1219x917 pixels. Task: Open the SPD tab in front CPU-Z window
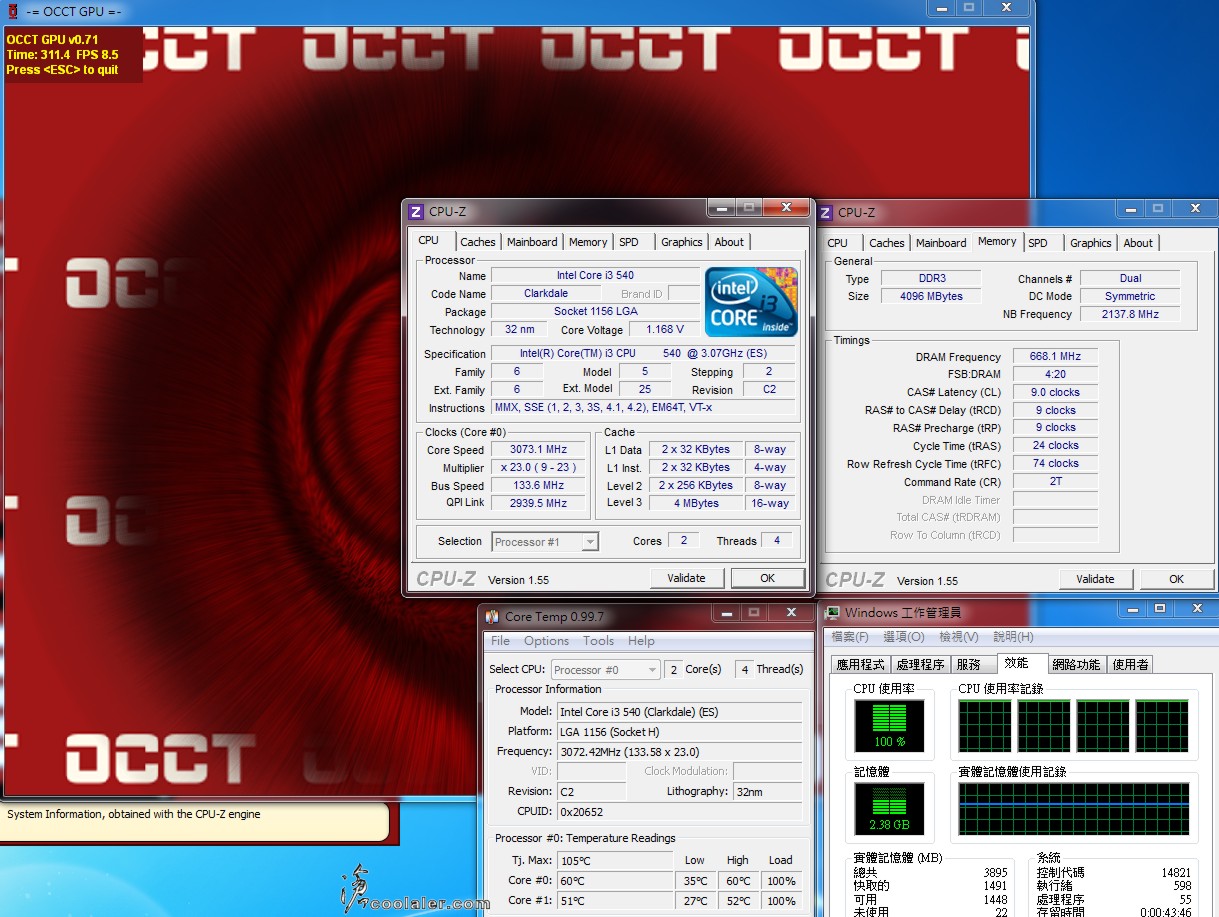629,242
